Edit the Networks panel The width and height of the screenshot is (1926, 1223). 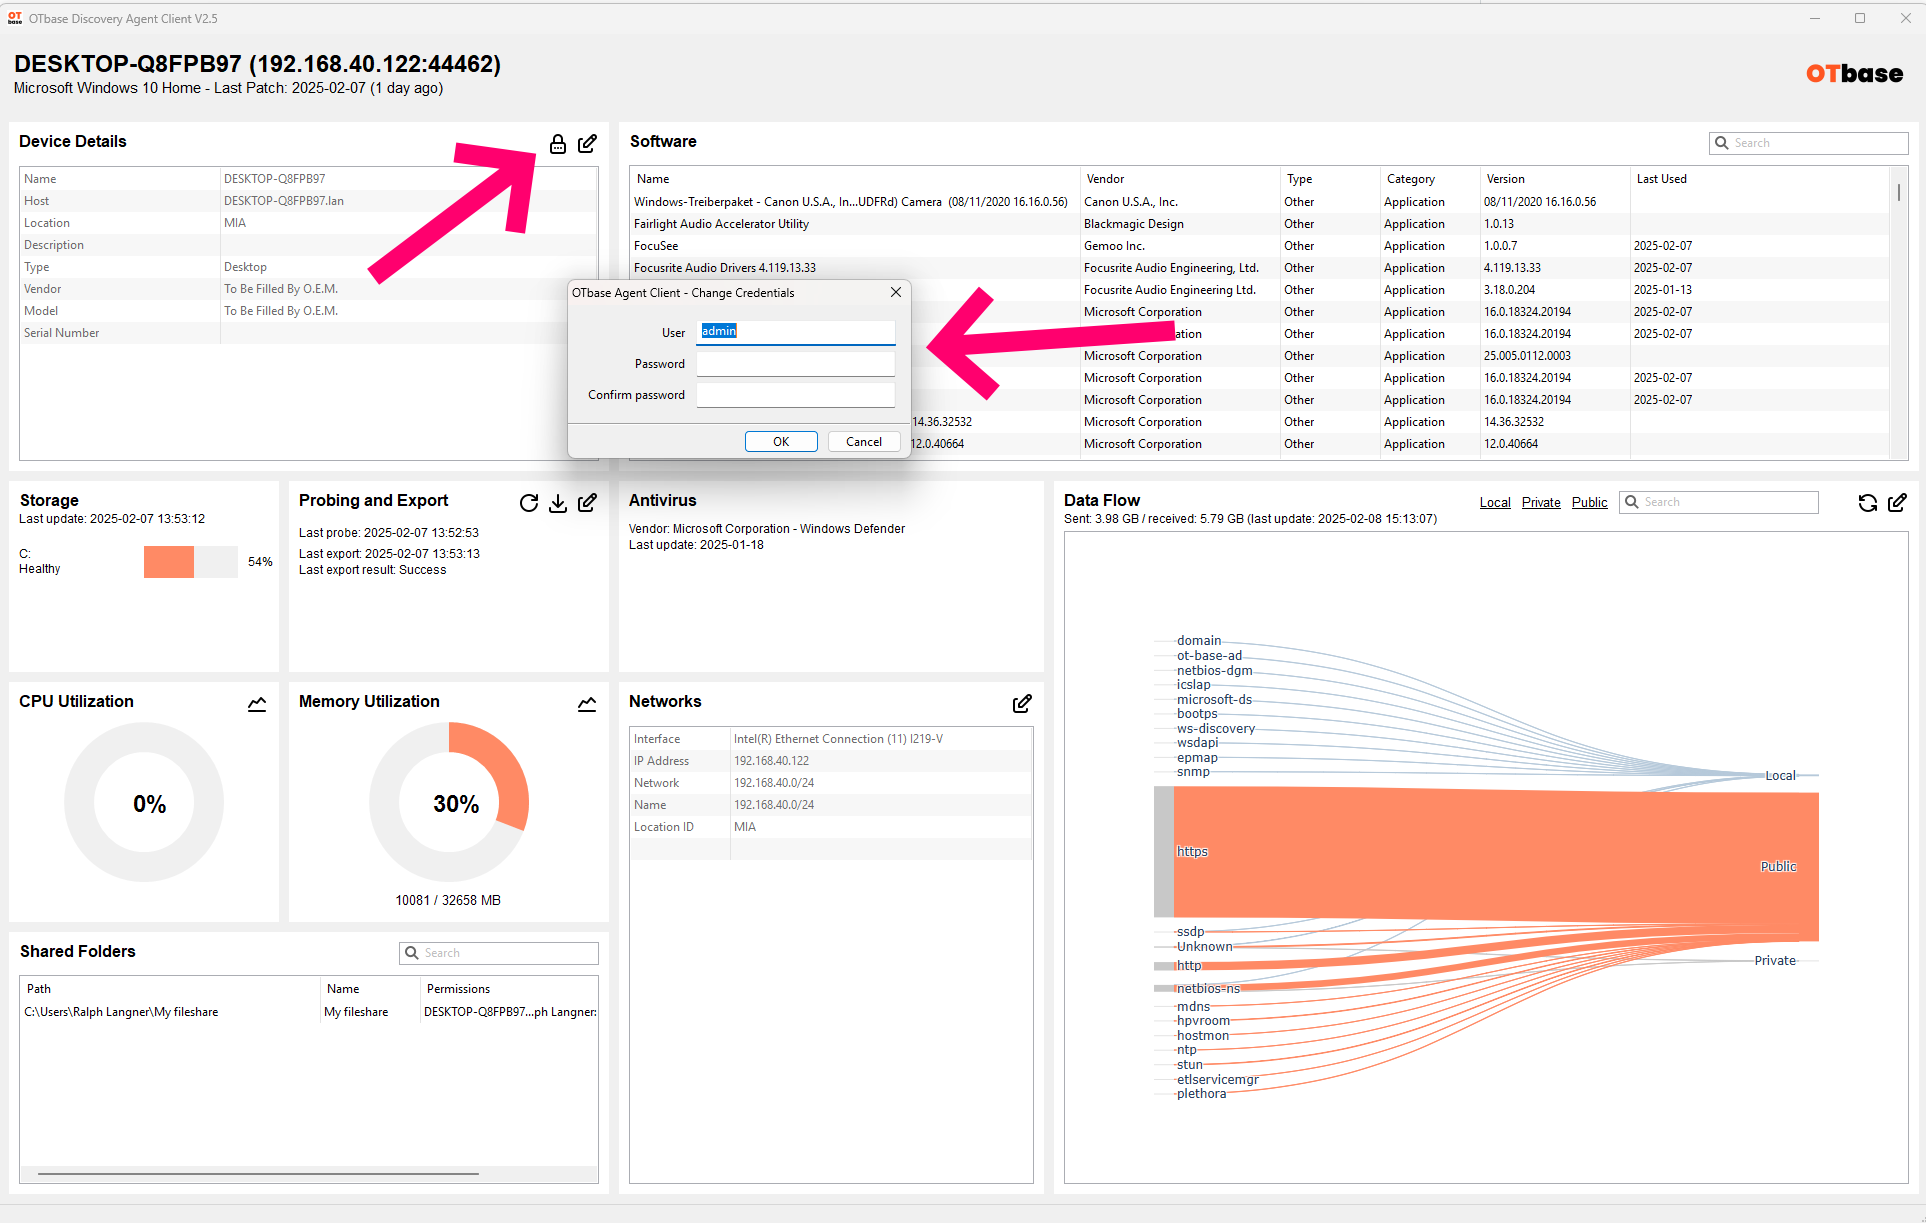(x=1022, y=704)
